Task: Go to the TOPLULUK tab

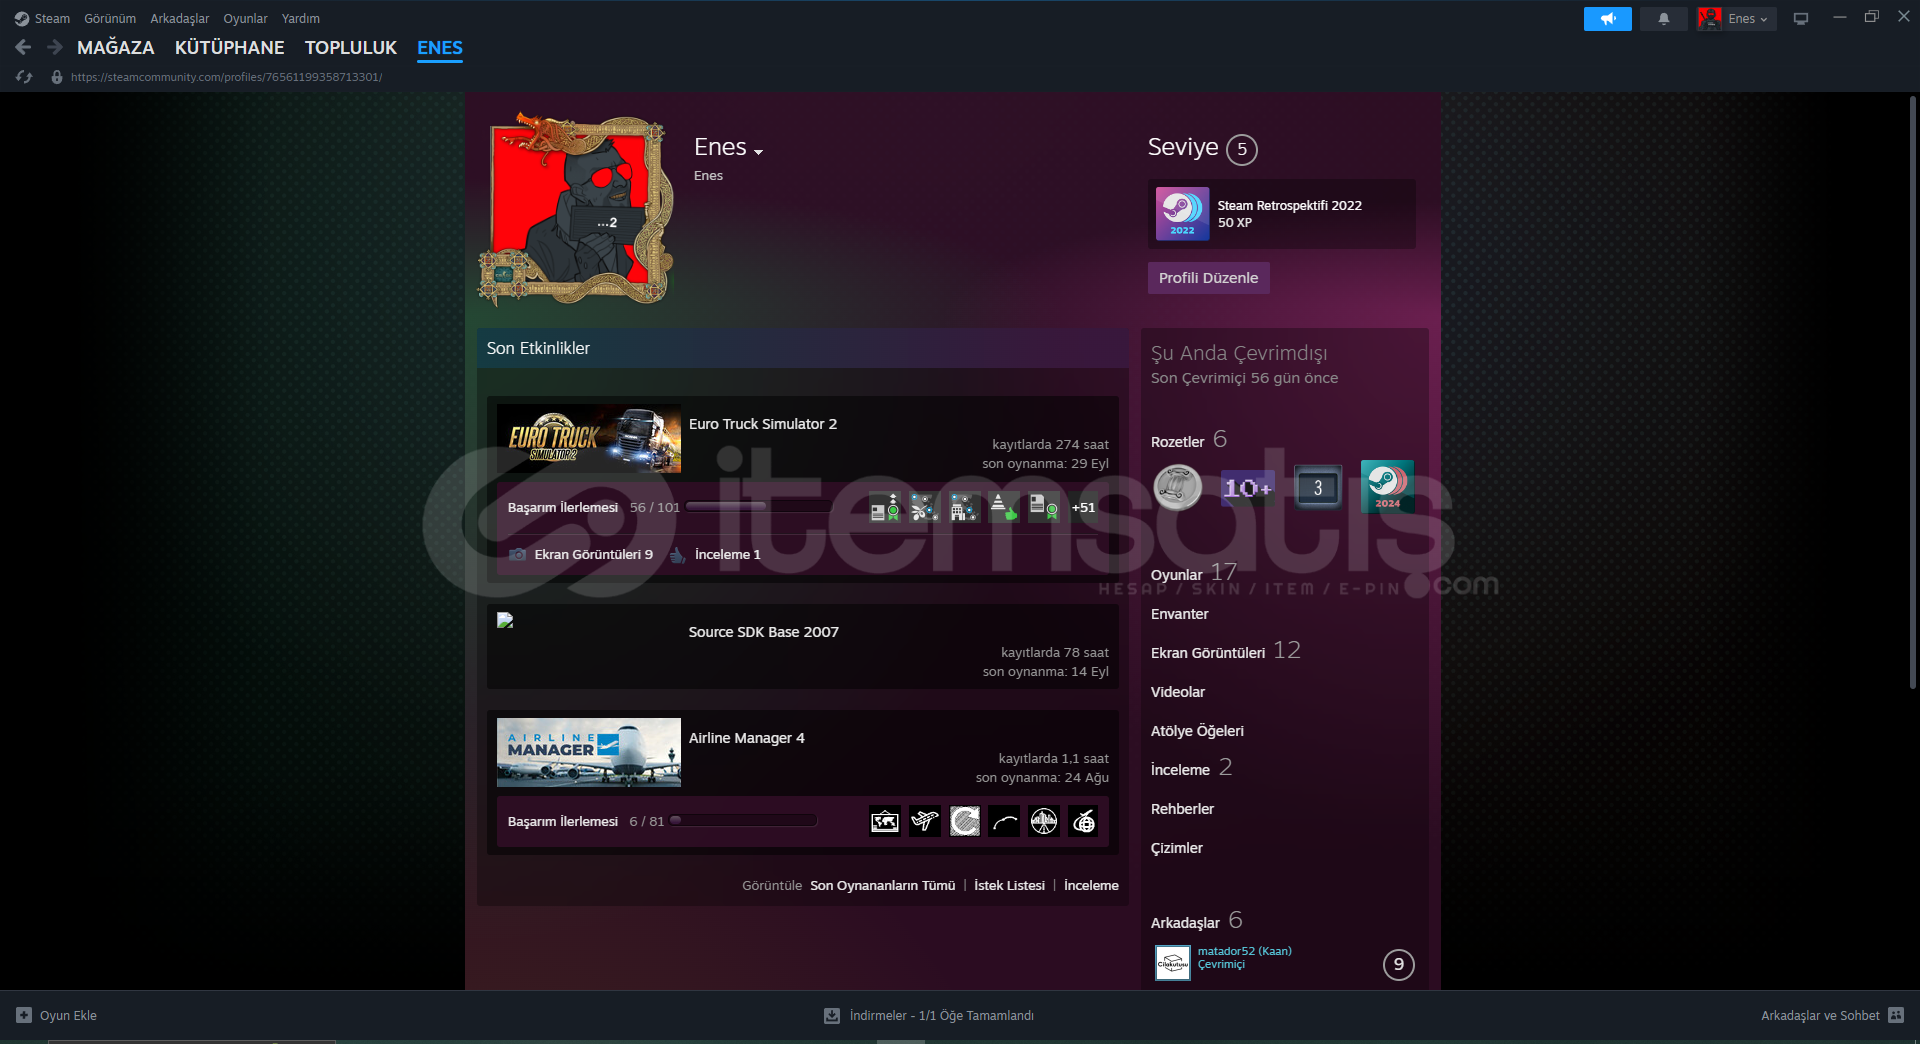Action: (x=351, y=47)
